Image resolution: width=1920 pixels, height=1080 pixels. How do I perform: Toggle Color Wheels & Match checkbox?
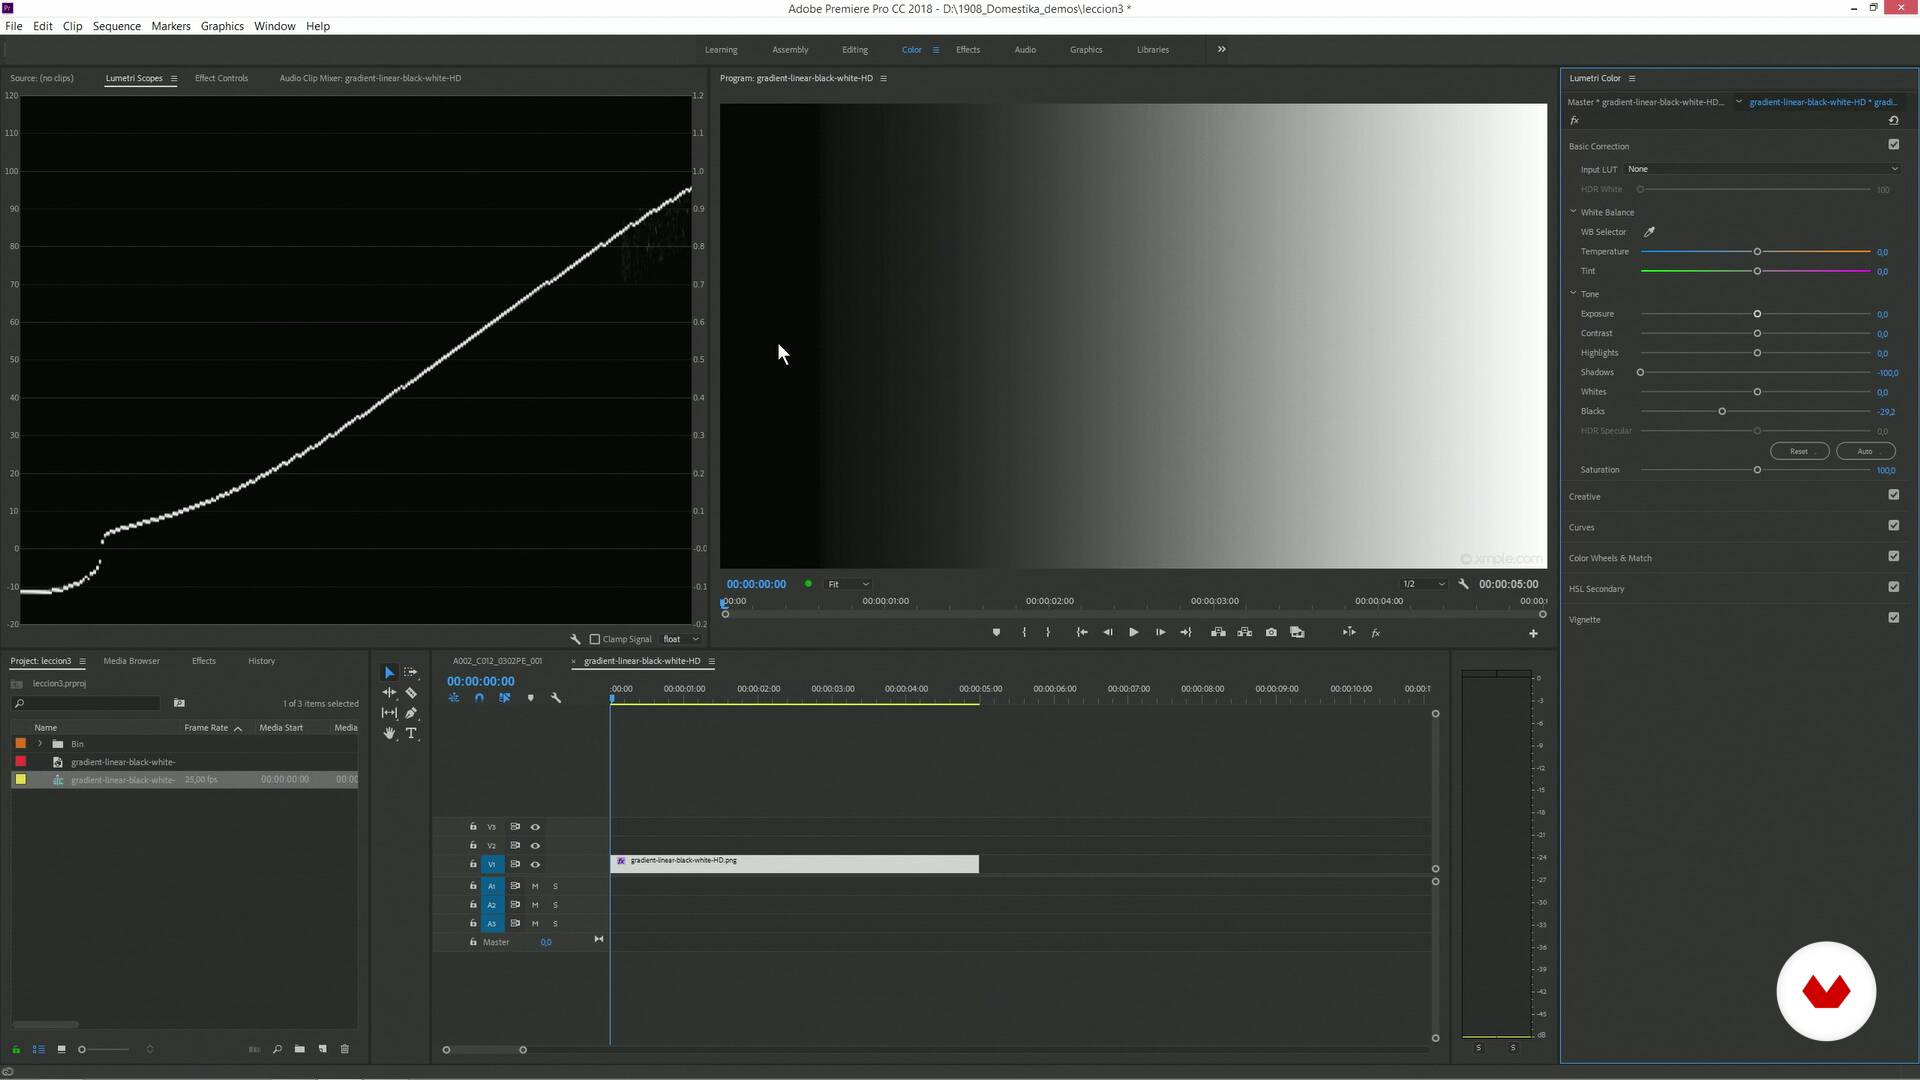click(x=1893, y=557)
